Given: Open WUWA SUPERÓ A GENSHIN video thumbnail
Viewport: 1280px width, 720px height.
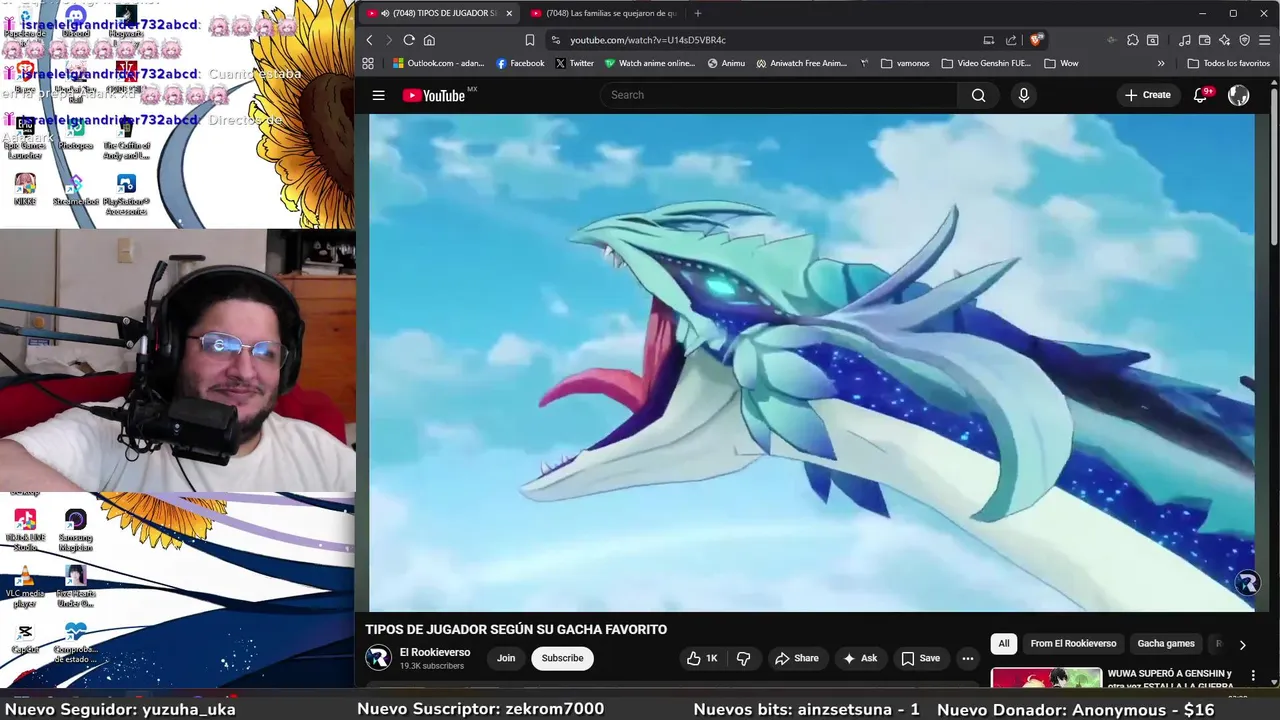Looking at the screenshot, I should tap(1046, 678).
